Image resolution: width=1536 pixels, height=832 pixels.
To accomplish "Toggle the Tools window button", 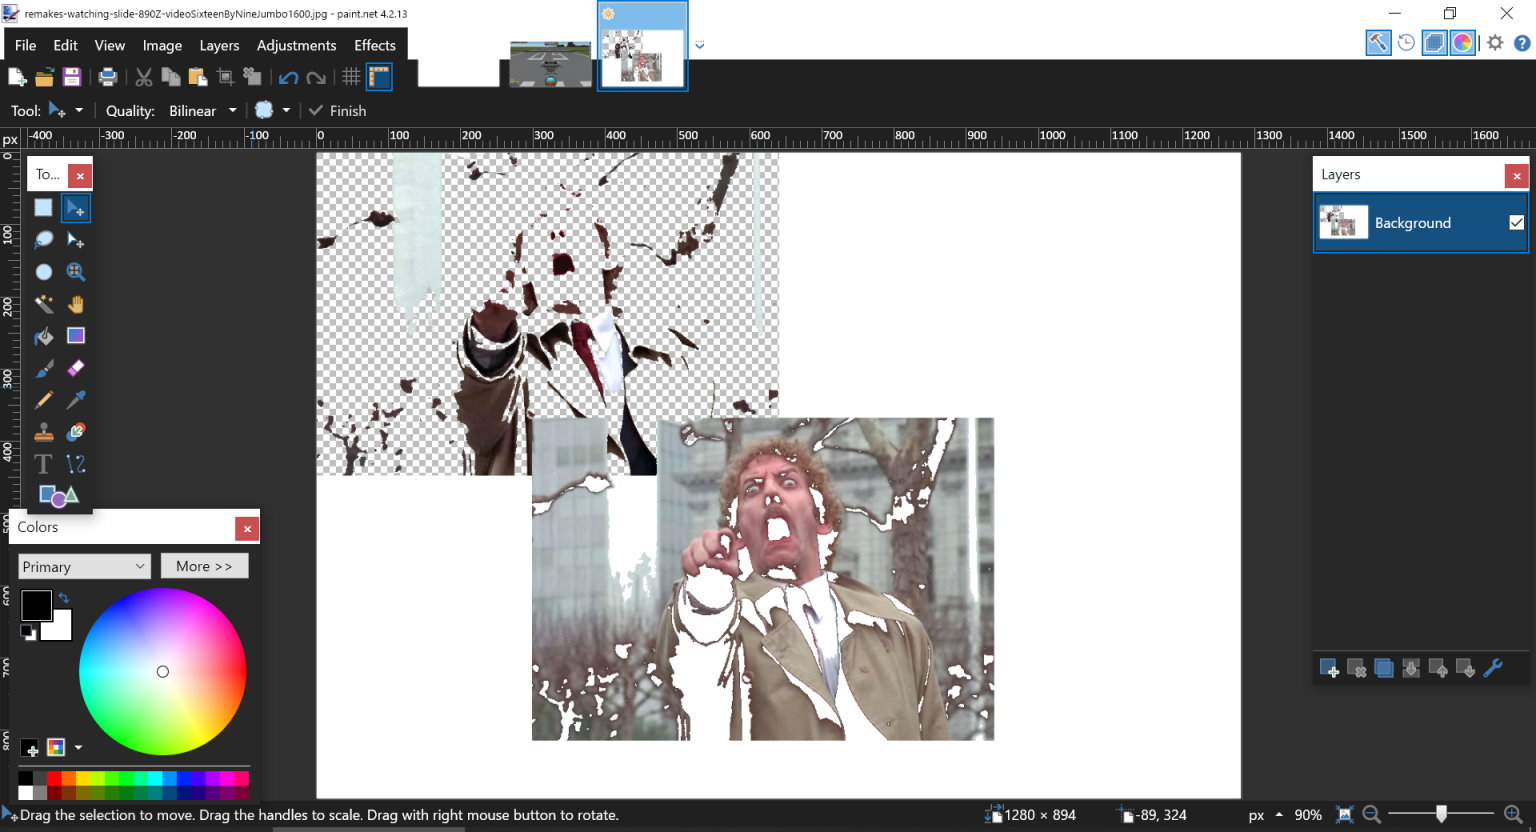I will [x=1378, y=43].
